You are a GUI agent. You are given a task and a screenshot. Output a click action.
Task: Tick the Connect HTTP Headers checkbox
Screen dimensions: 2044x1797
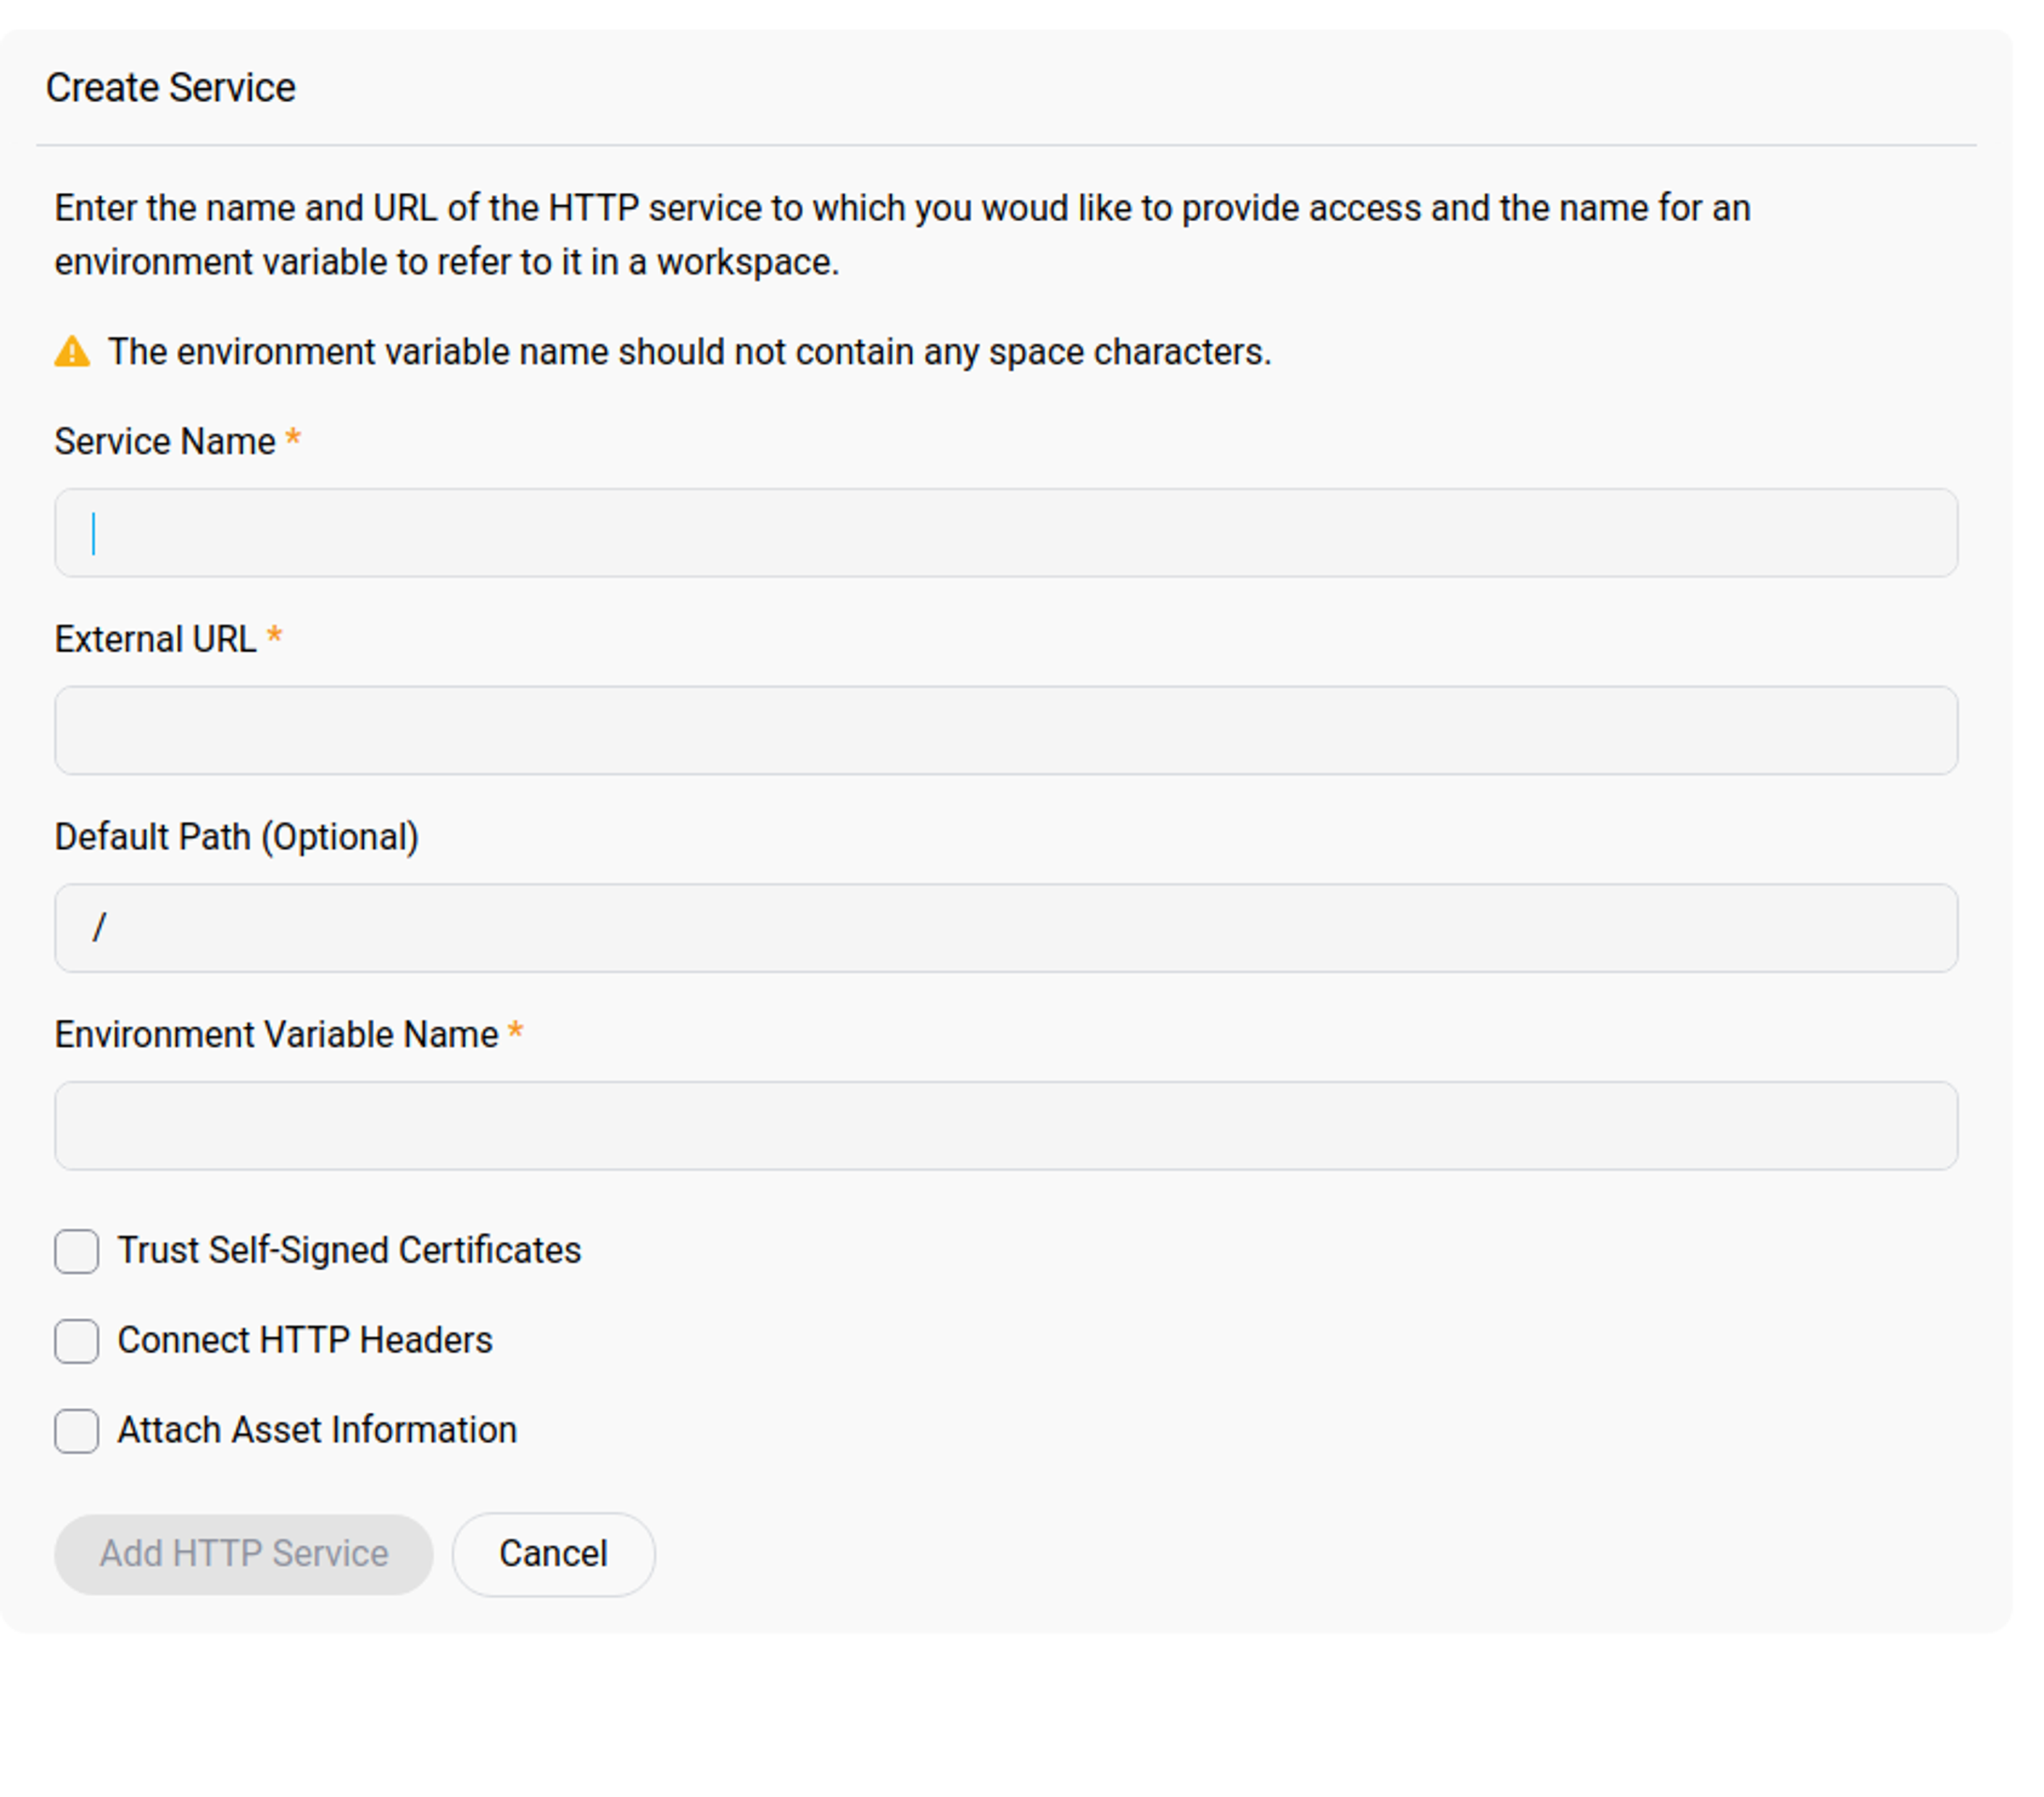[x=77, y=1341]
